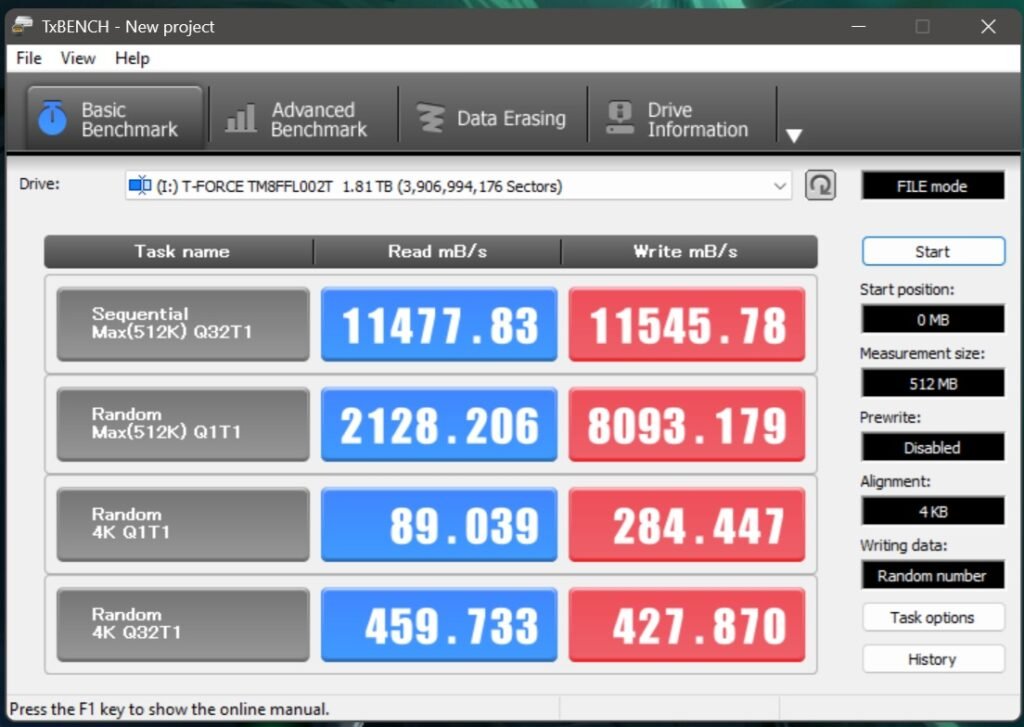1024x727 pixels.
Task: Switch to the Advanced Benchmark tab
Action: click(302, 119)
